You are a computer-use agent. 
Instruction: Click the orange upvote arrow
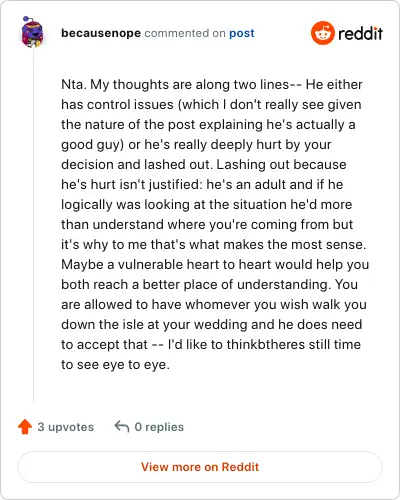point(25,427)
